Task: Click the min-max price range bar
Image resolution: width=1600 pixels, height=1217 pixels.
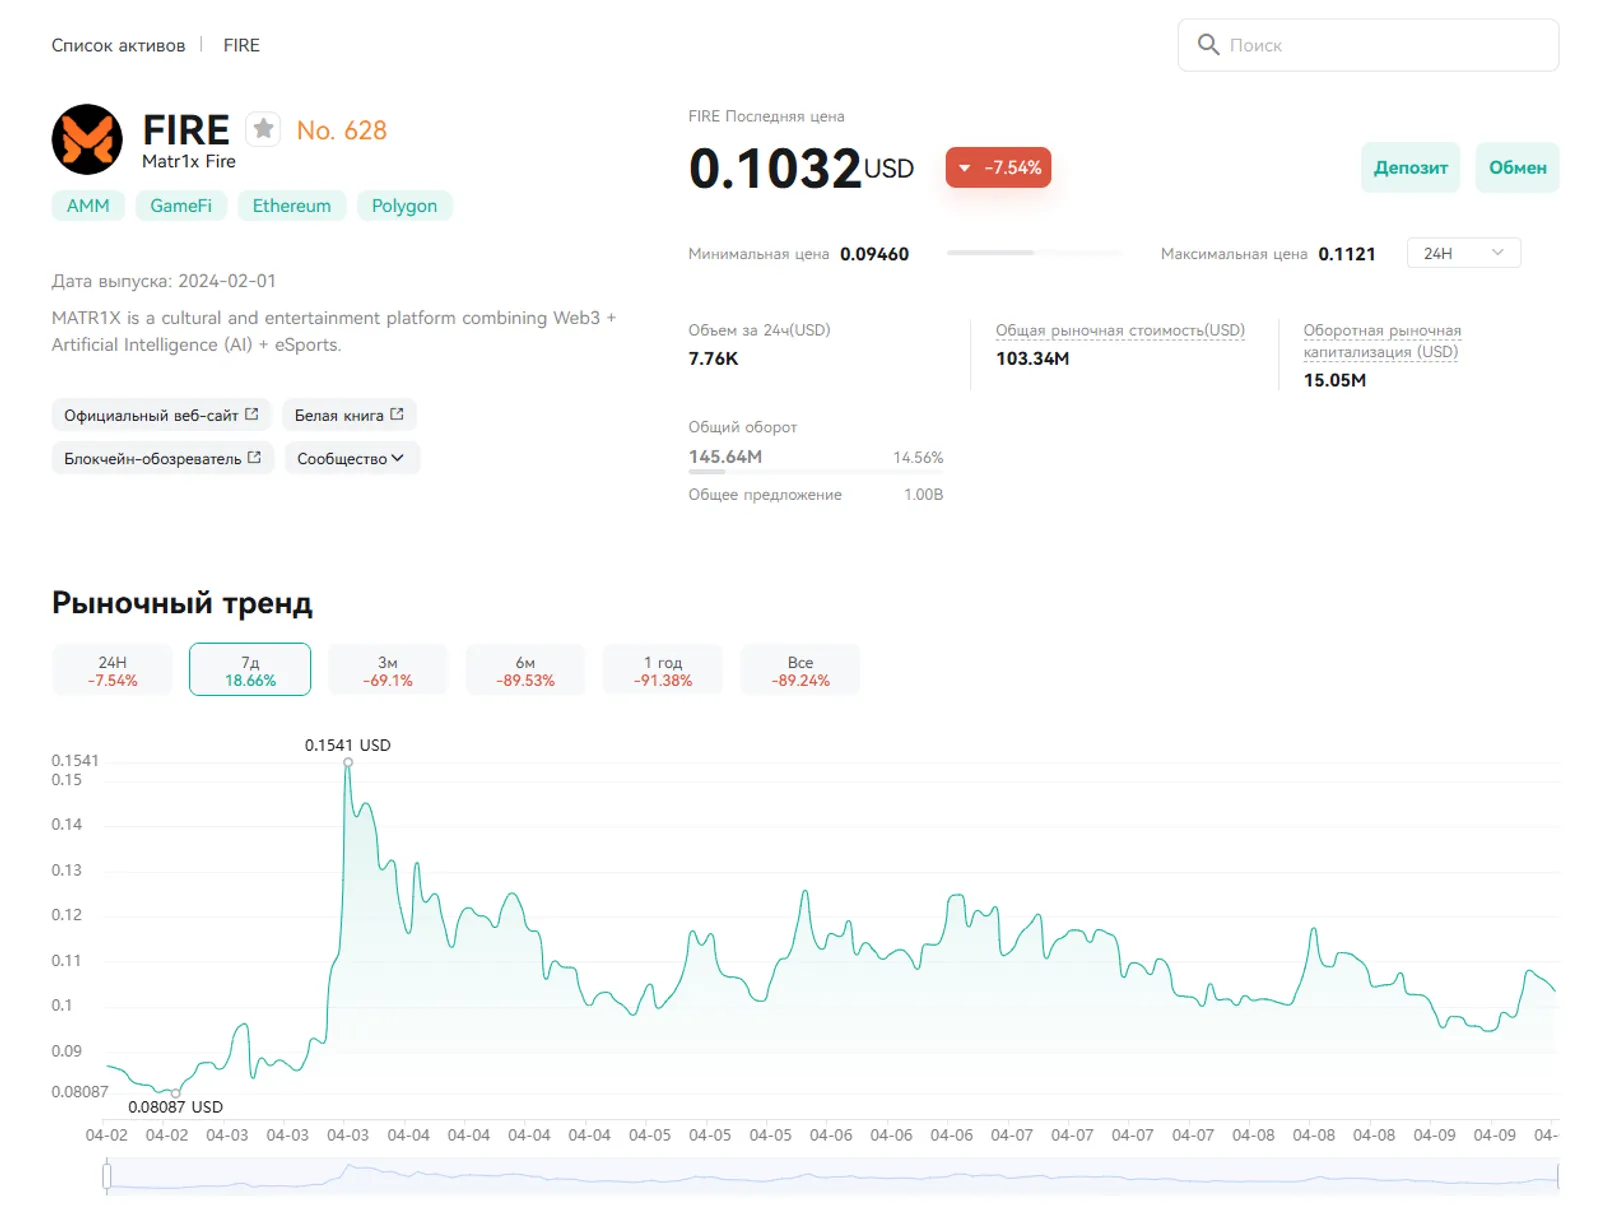Action: pyautogui.click(x=1034, y=253)
